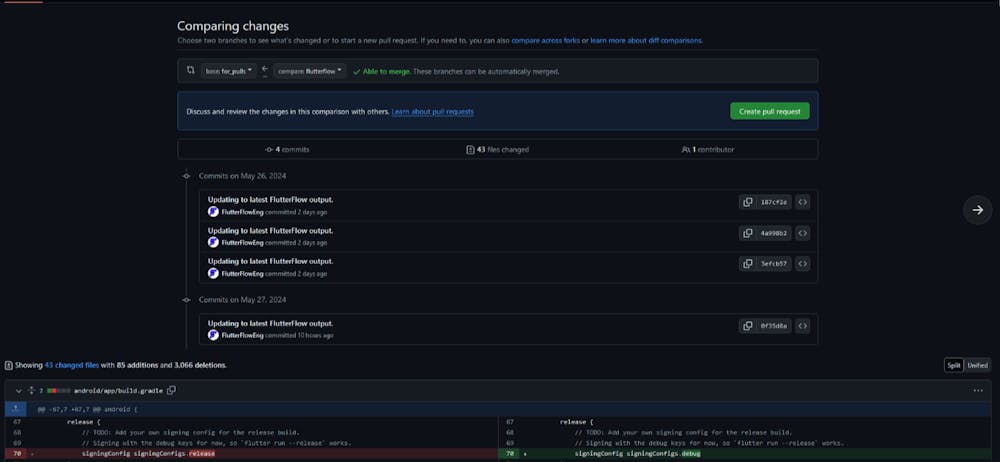Open commit hash 4a998b2
This screenshot has height=462, width=1000.
774,233
